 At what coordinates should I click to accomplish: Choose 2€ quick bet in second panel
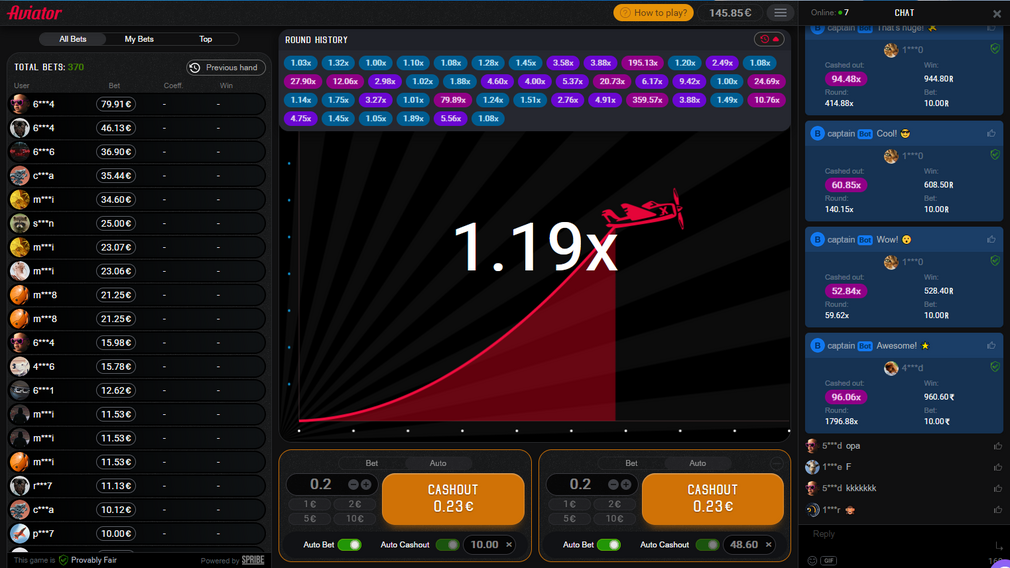click(x=615, y=504)
